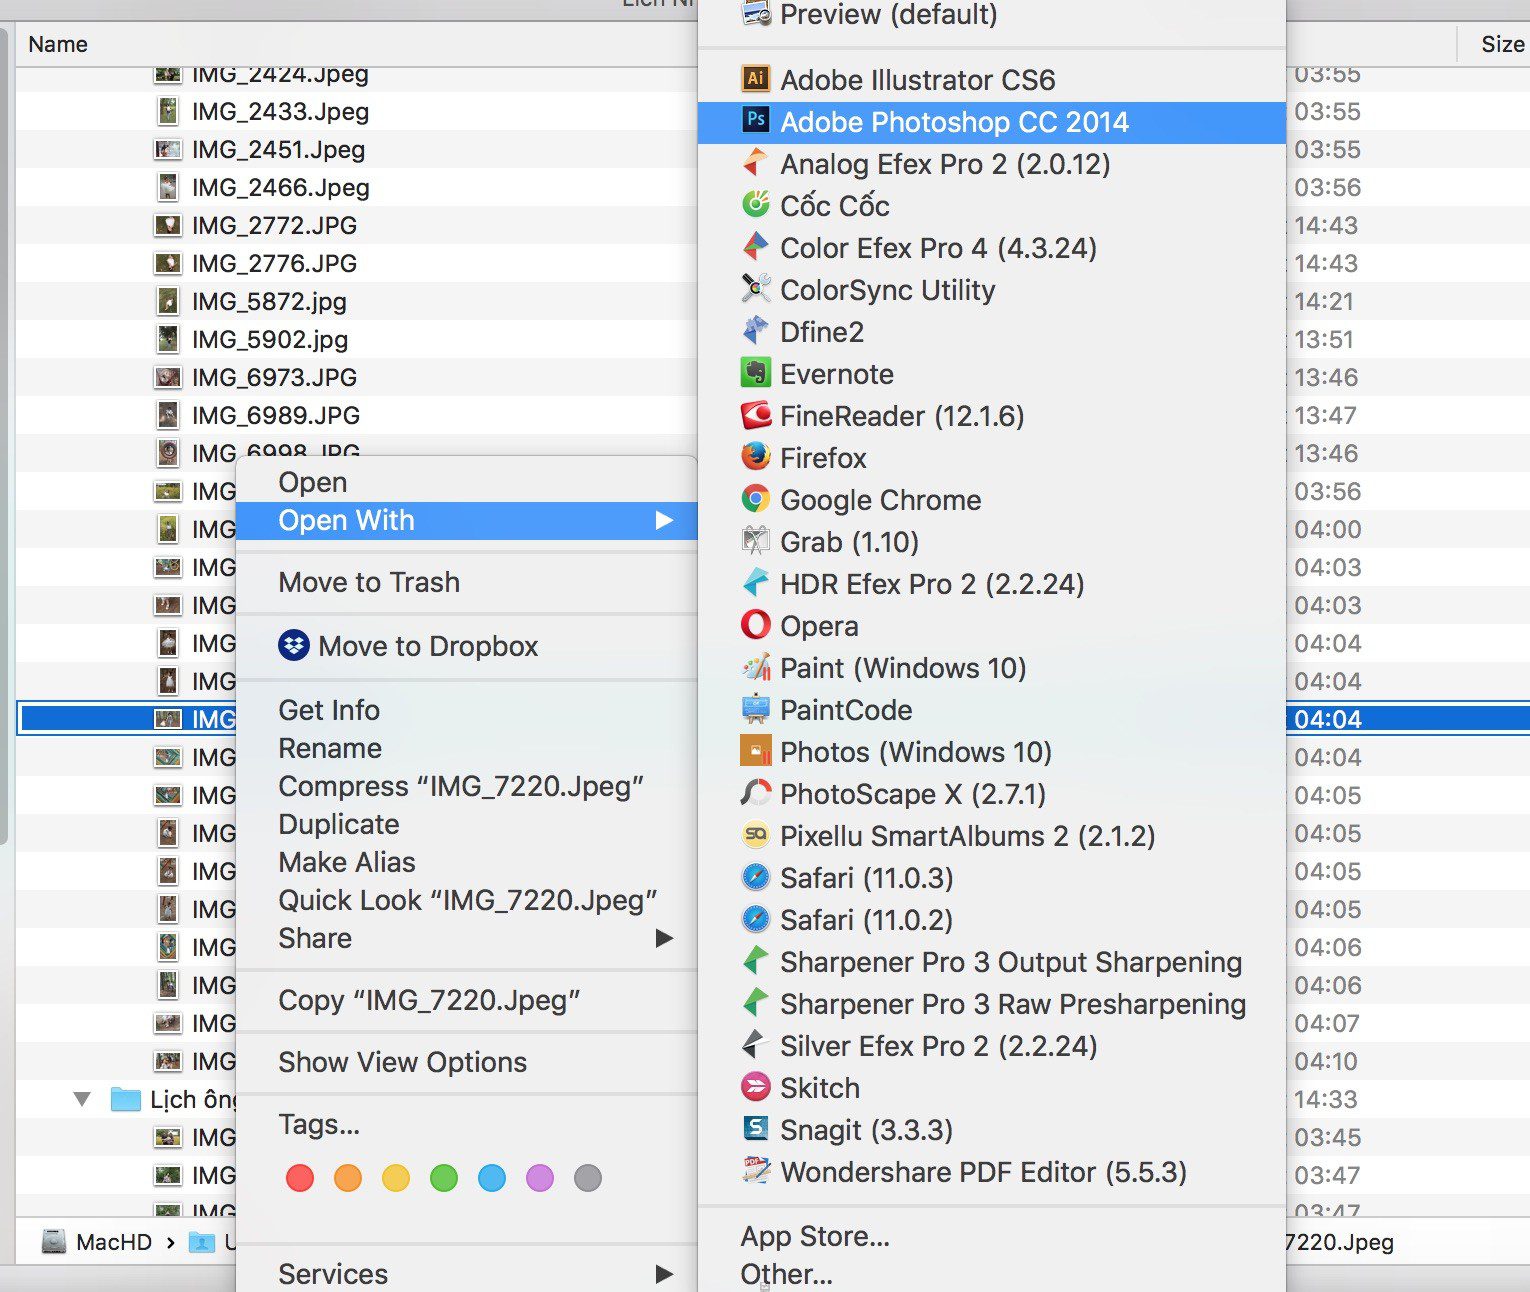This screenshot has width=1530, height=1292.
Task: Apply the yellow tag color
Action: pos(396,1178)
